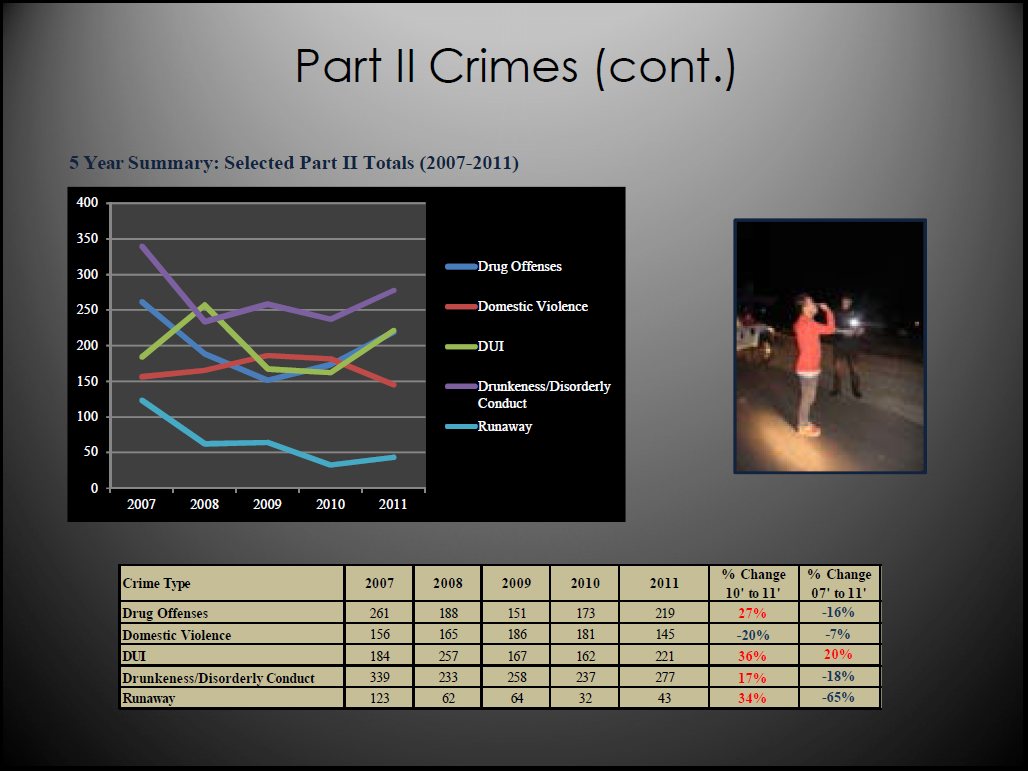
Task: Click Drug Offenses 2011 value '219'
Action: pos(664,613)
